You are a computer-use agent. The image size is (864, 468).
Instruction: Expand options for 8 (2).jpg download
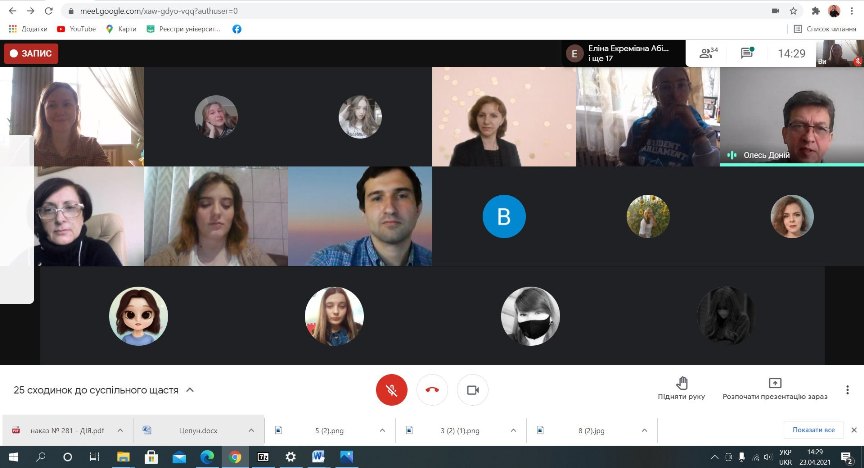point(644,431)
